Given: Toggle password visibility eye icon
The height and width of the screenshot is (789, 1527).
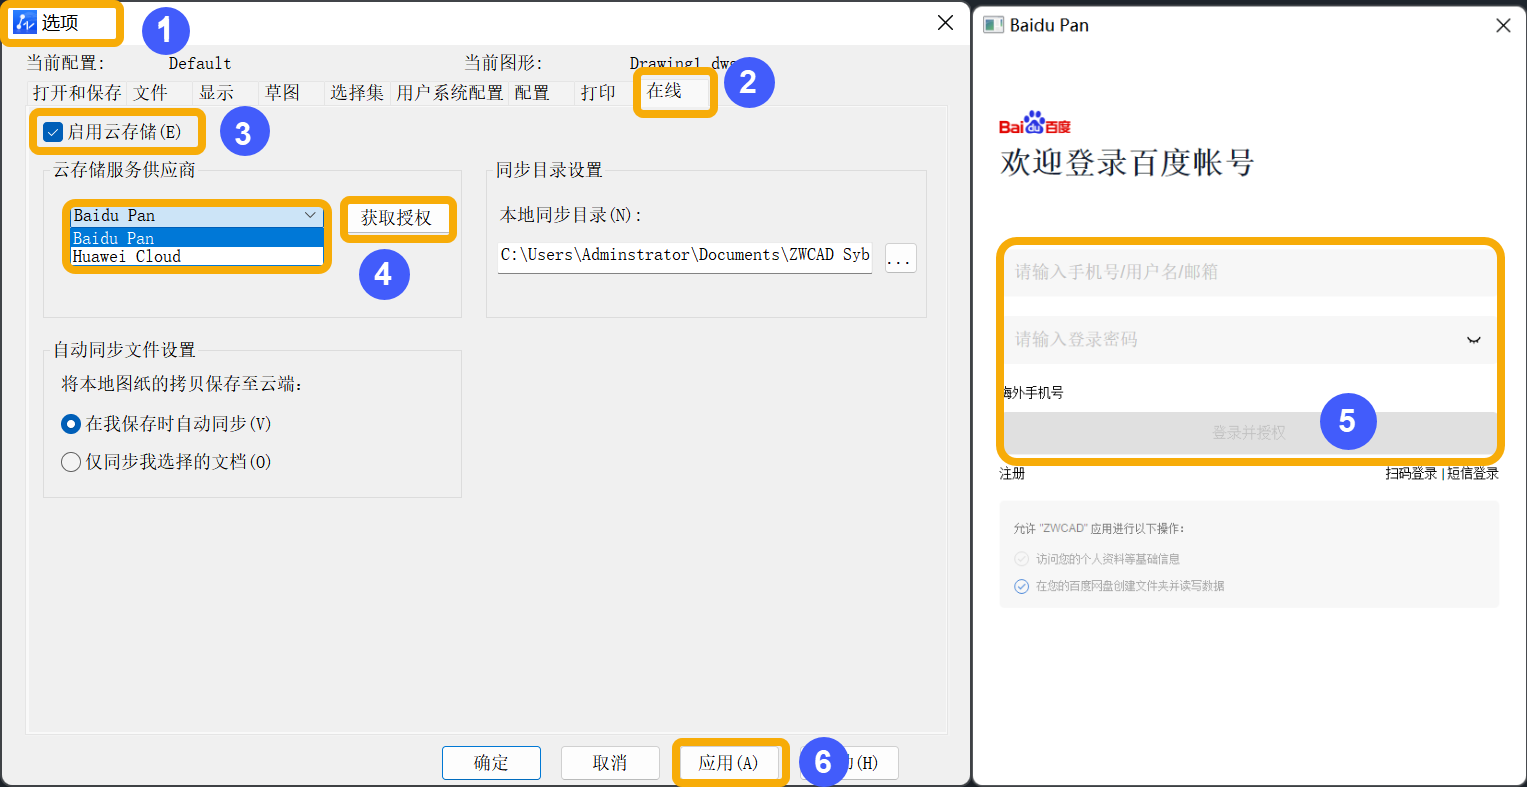Looking at the screenshot, I should [x=1473, y=340].
